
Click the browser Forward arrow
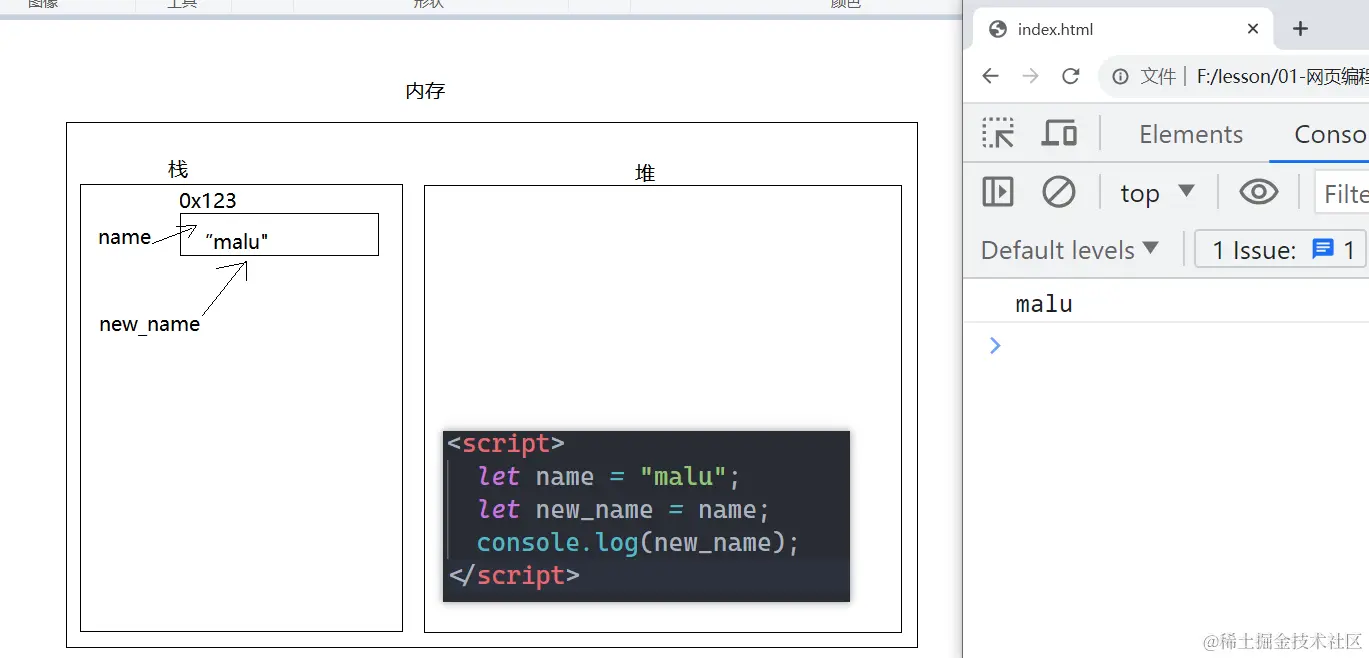coord(1030,76)
